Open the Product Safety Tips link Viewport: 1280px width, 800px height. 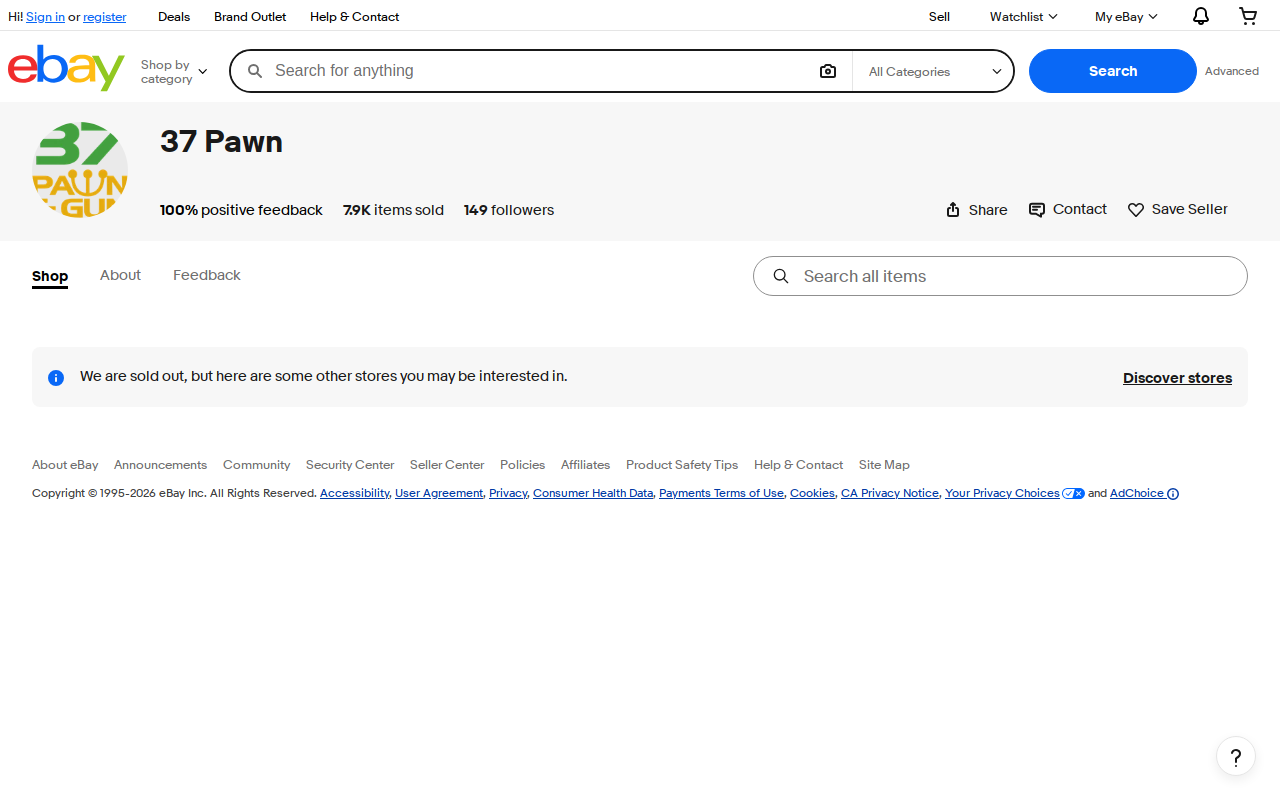coord(682,465)
